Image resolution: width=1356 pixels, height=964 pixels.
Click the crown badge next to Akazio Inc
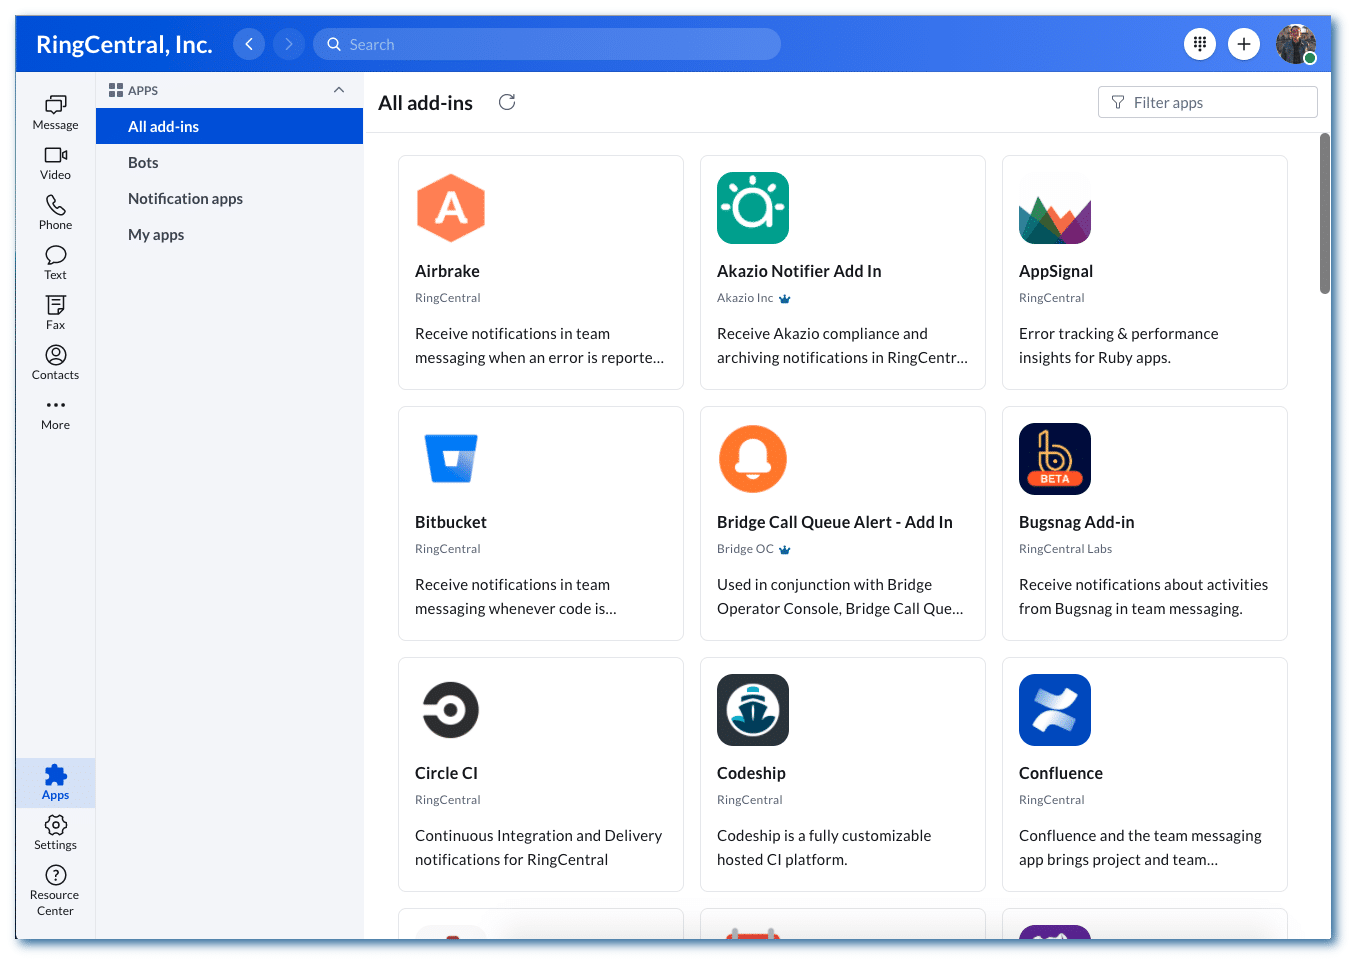[785, 299]
